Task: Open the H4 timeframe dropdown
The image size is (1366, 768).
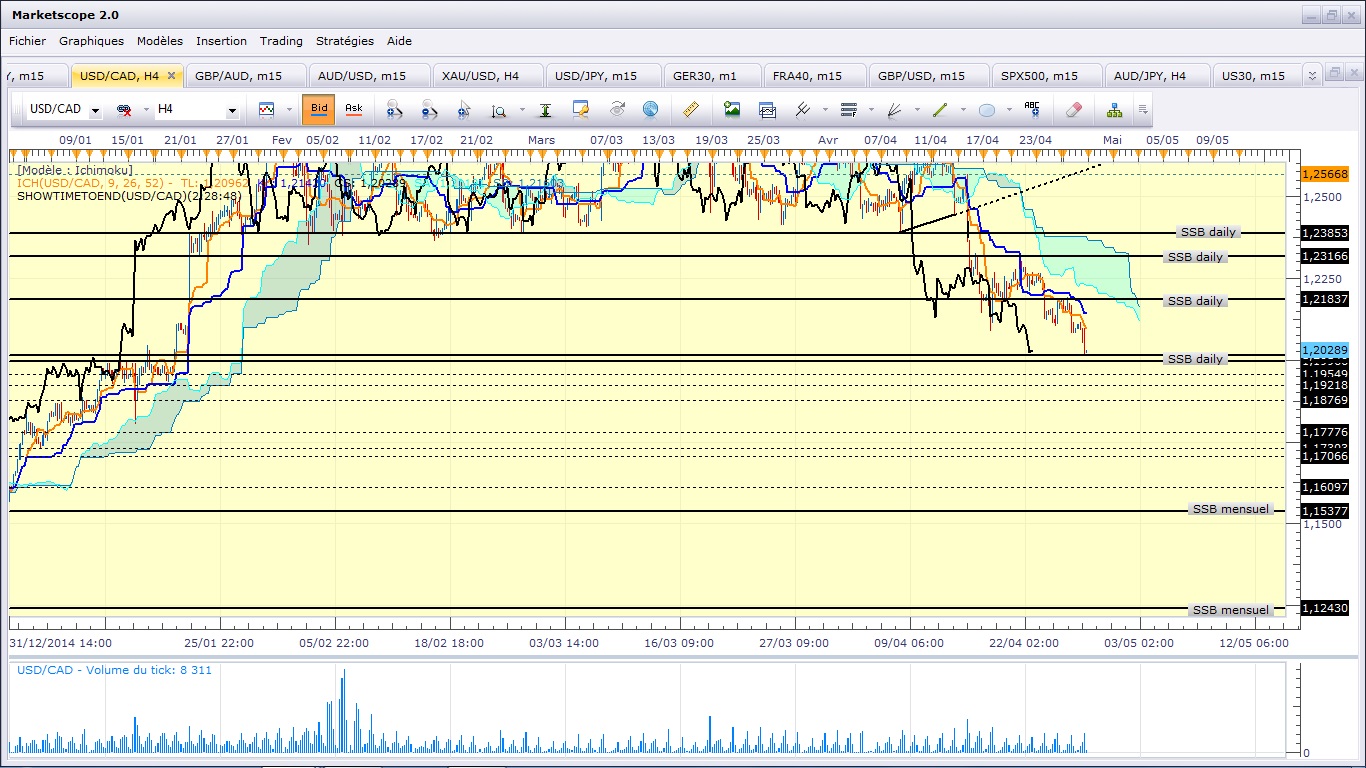Action: 232,110
